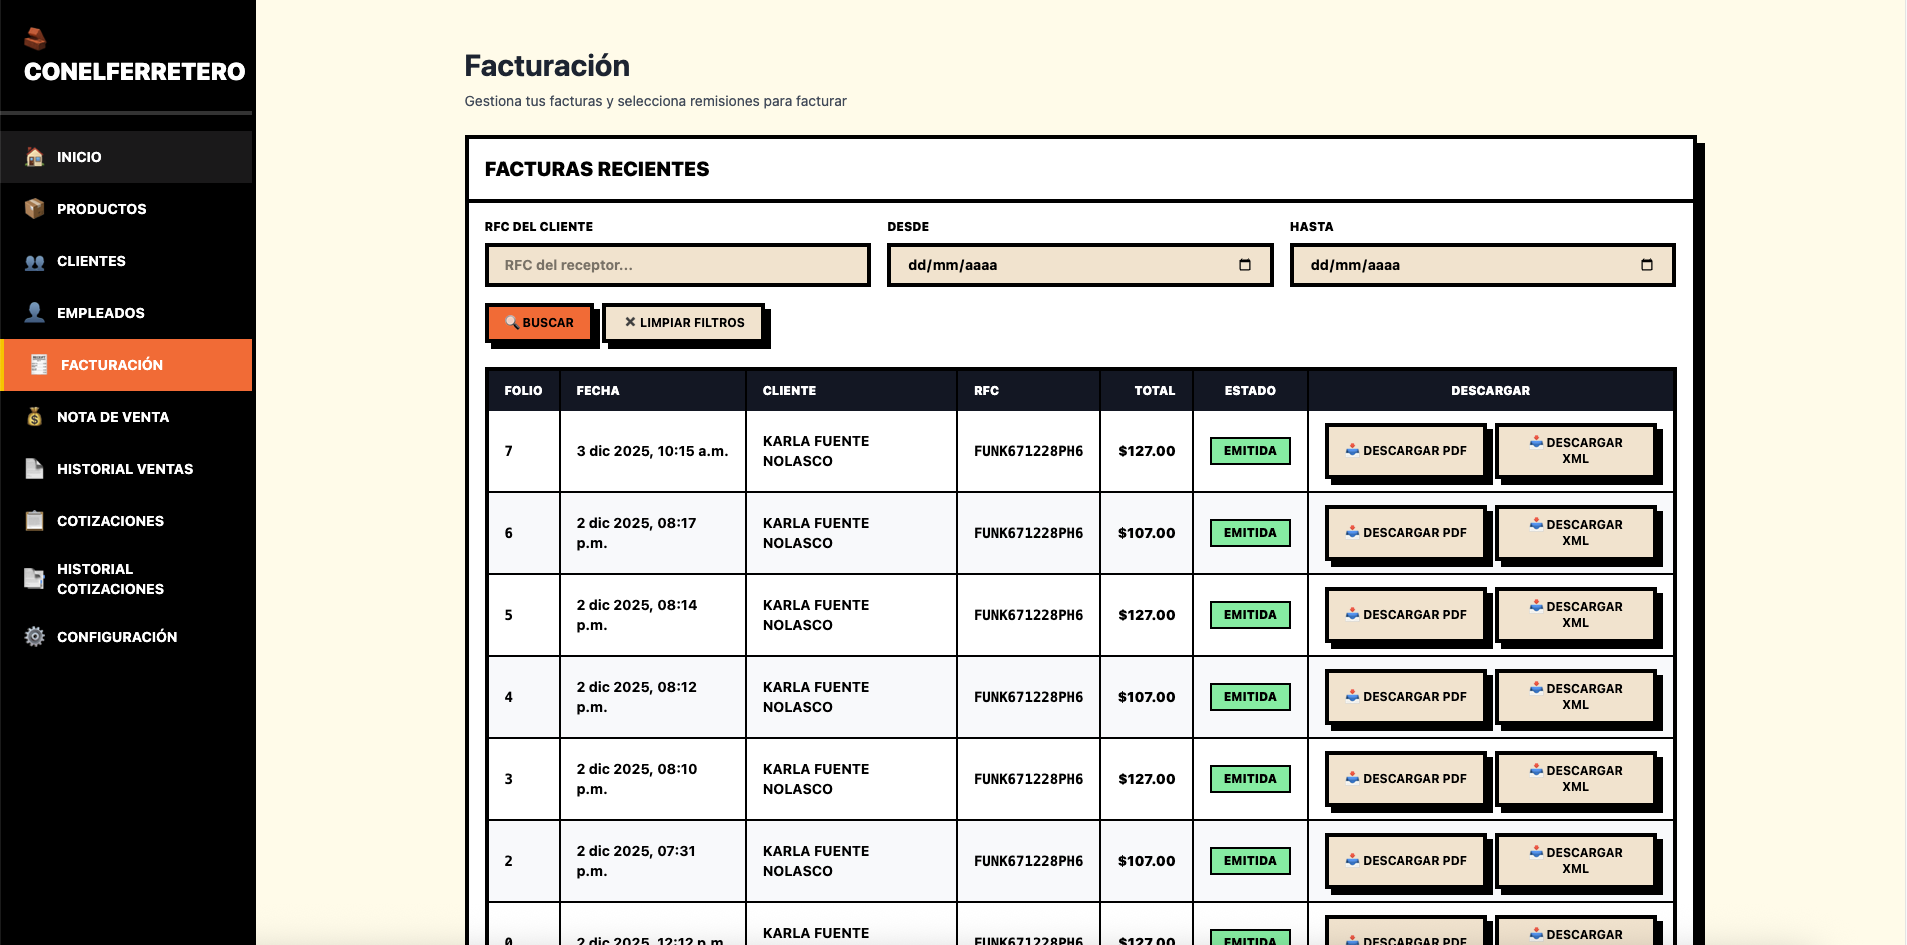Focus the RFC del receptor input field

pos(677,265)
